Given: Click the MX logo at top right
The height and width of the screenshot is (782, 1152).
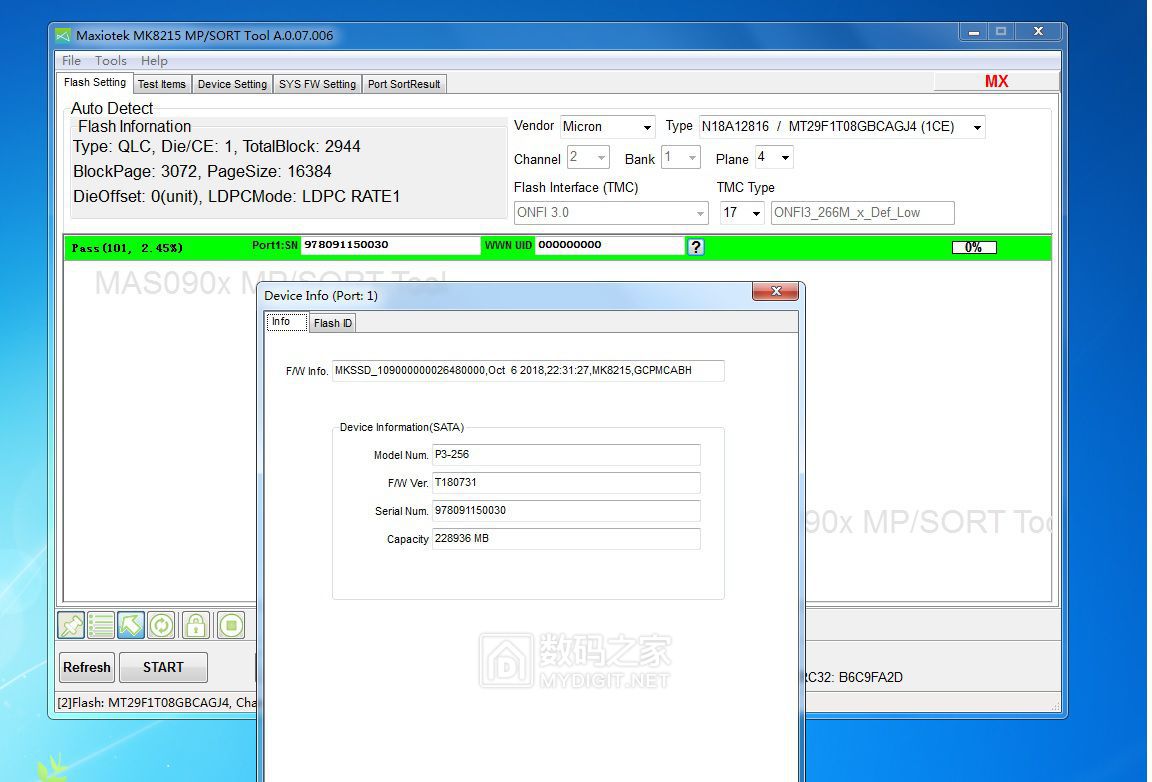Looking at the screenshot, I should tap(998, 81).
